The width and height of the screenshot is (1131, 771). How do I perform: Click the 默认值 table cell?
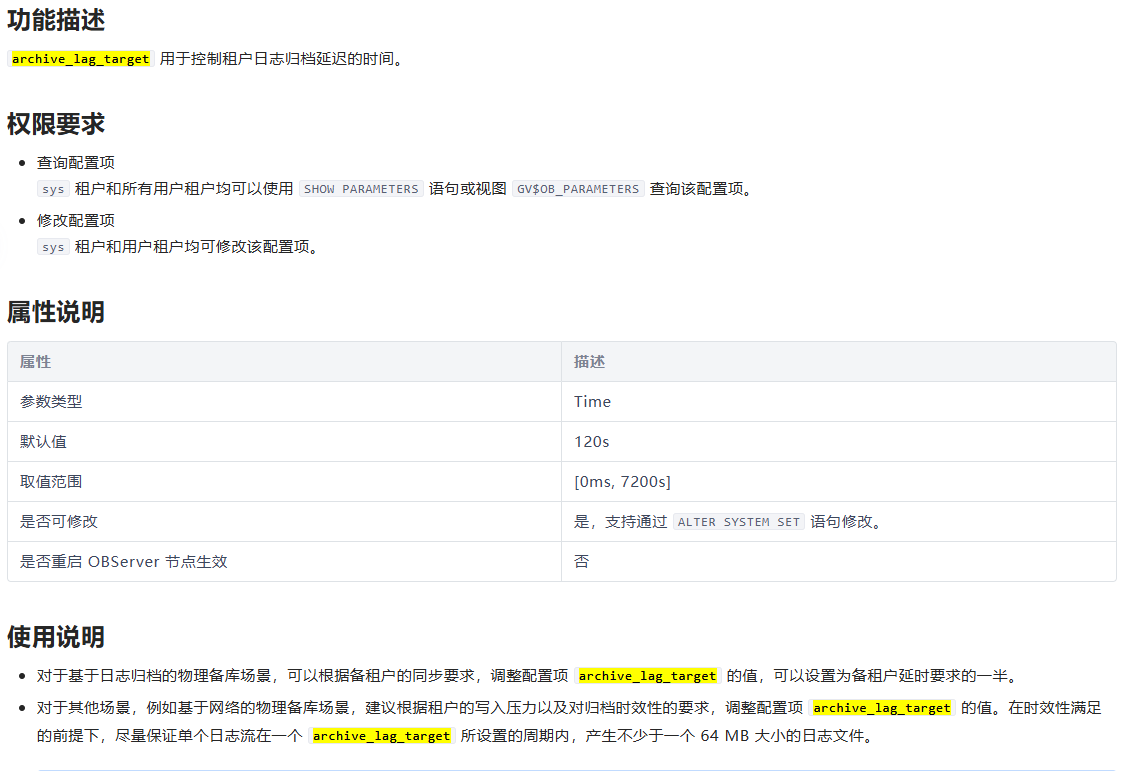click(284, 441)
